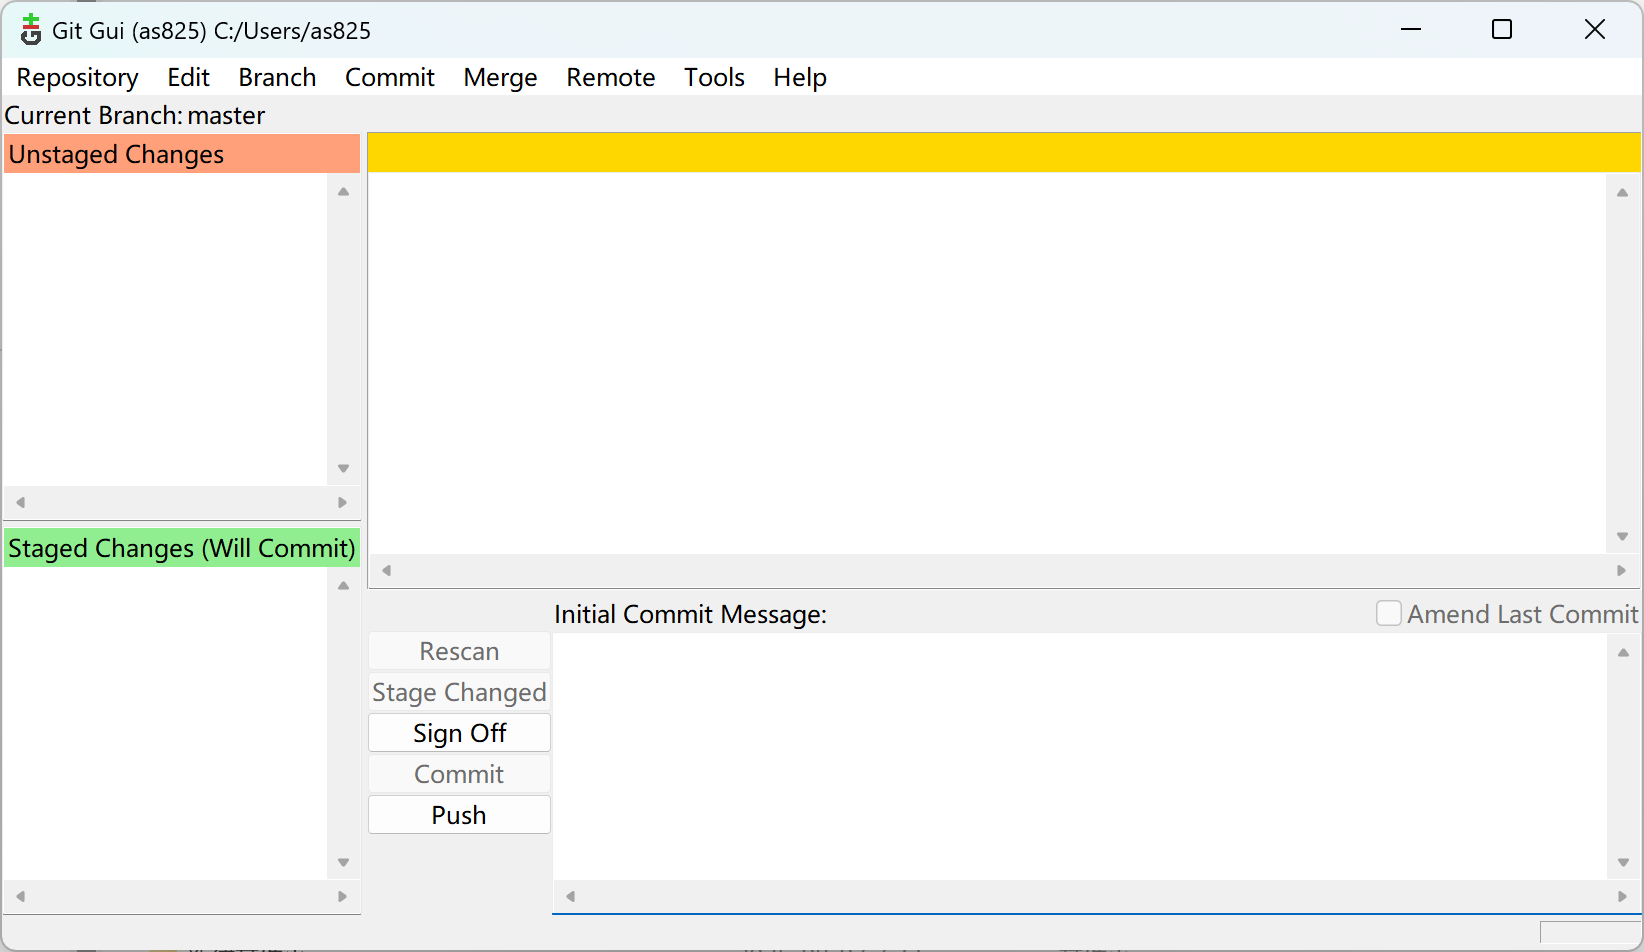Open the Merge menu
Screen dimensions: 1644x952
(x=500, y=77)
